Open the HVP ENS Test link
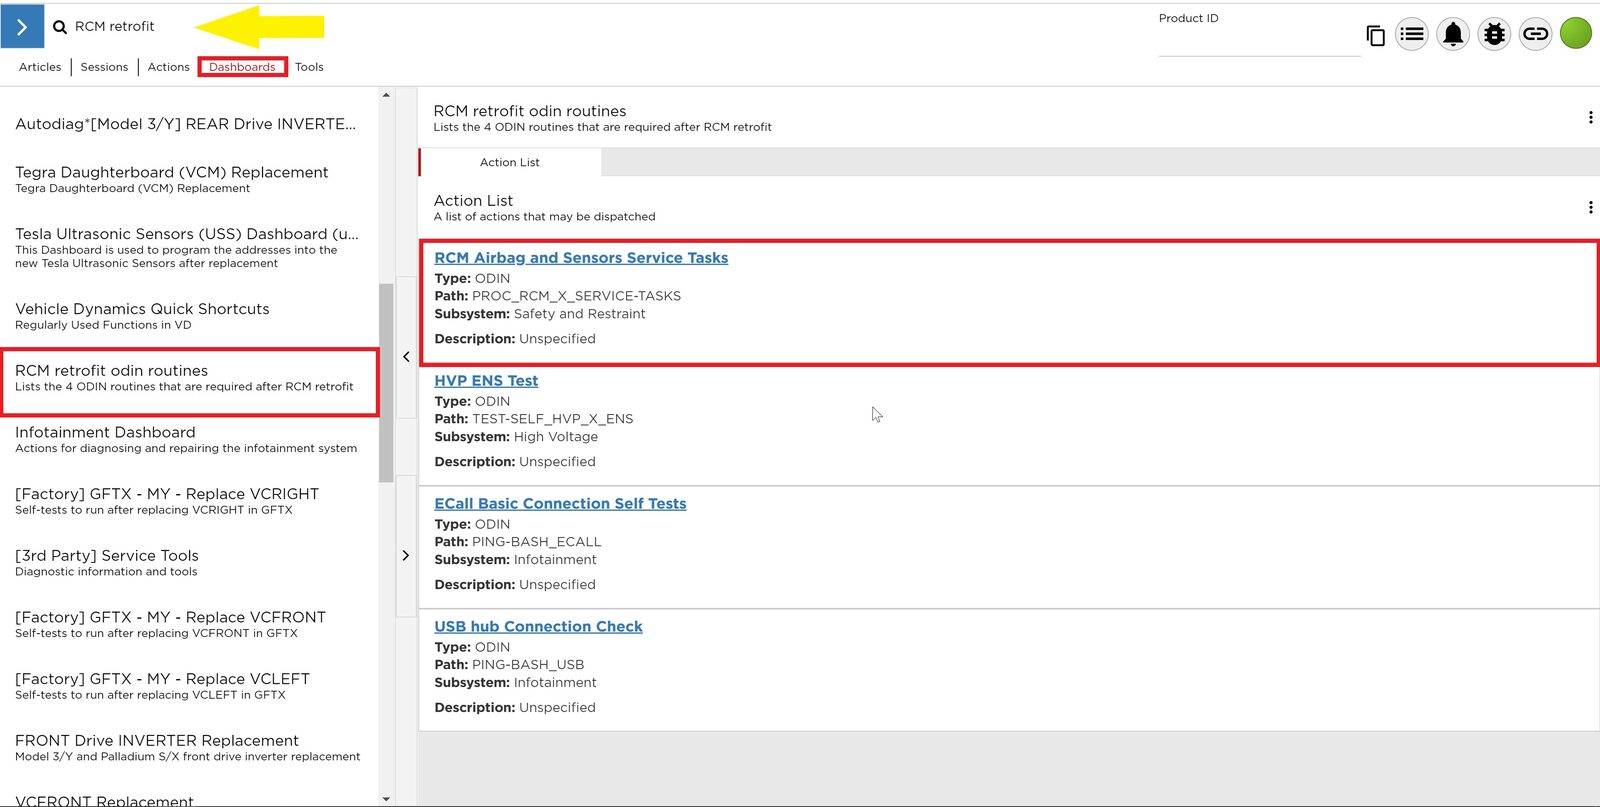The width and height of the screenshot is (1600, 807). [486, 381]
